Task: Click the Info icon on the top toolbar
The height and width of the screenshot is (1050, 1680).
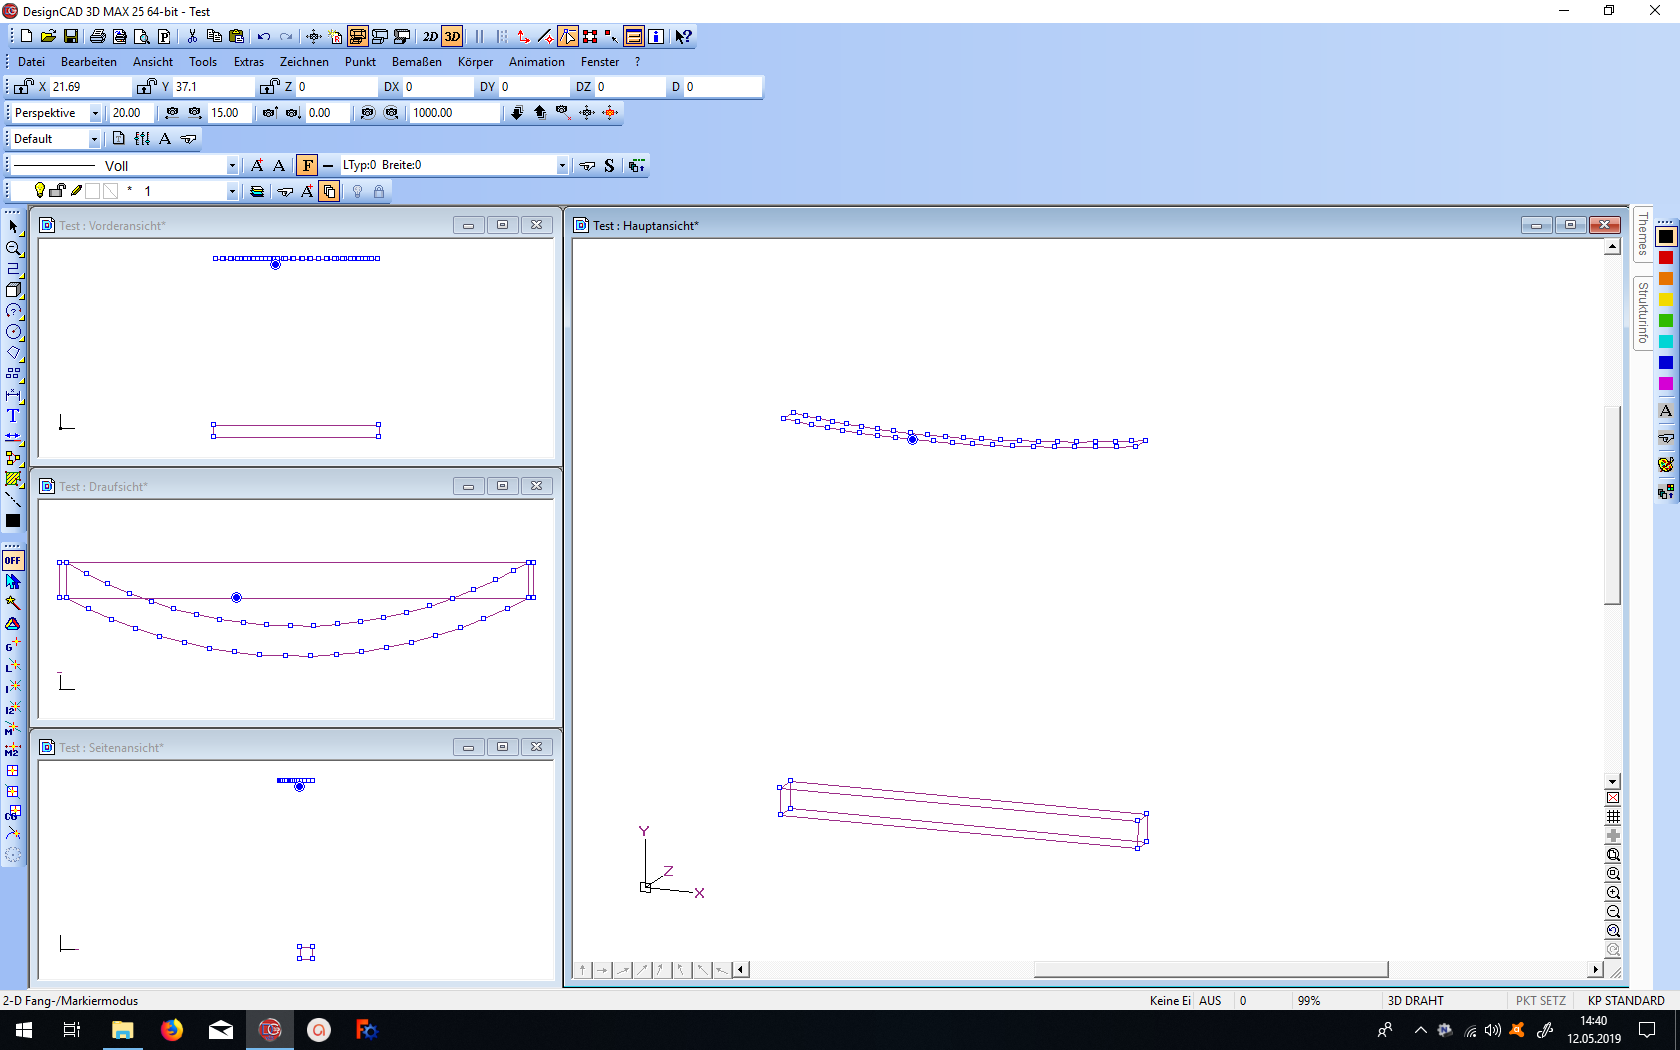Action: [x=656, y=36]
